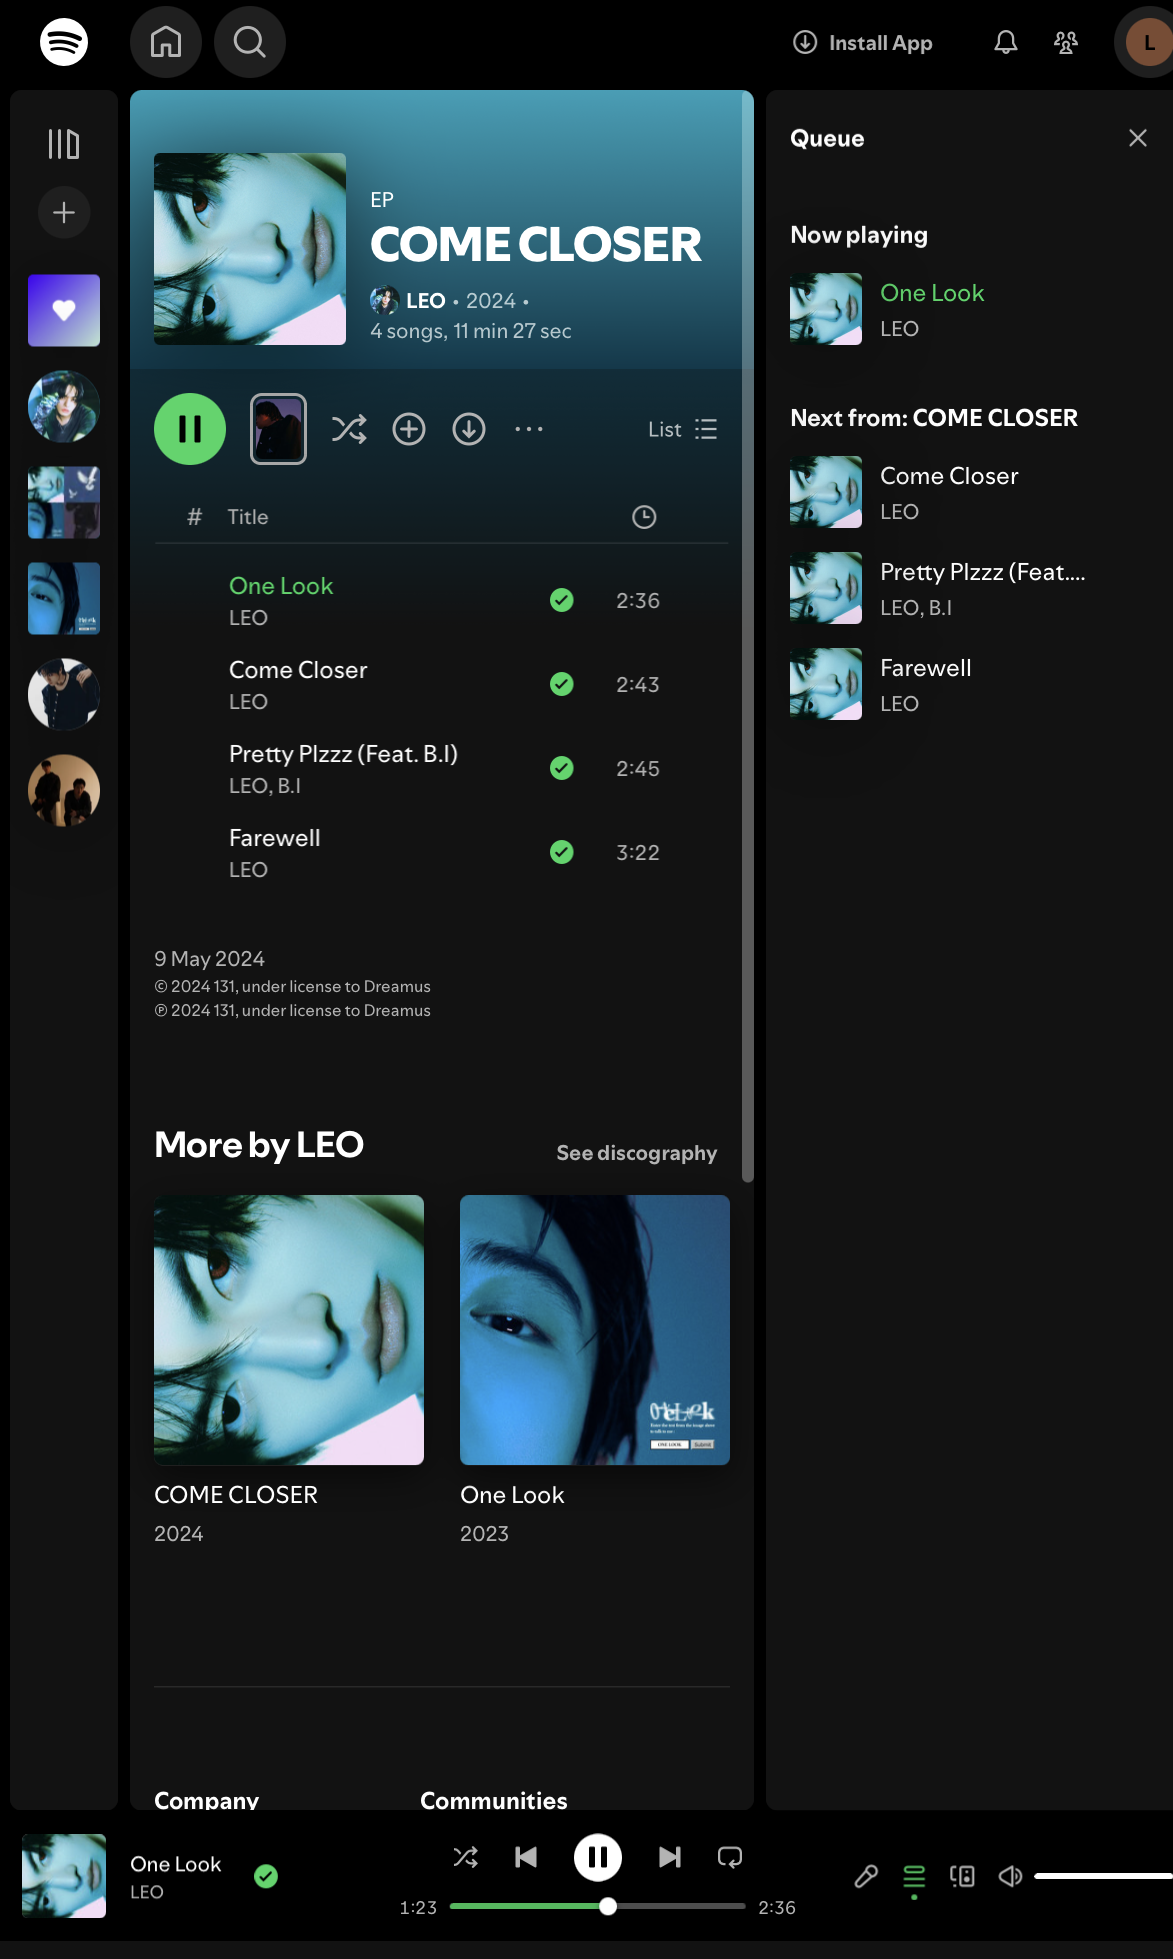Open Friend Activity icon
Viewport: 1173px width, 1959px height.
[x=1066, y=42]
